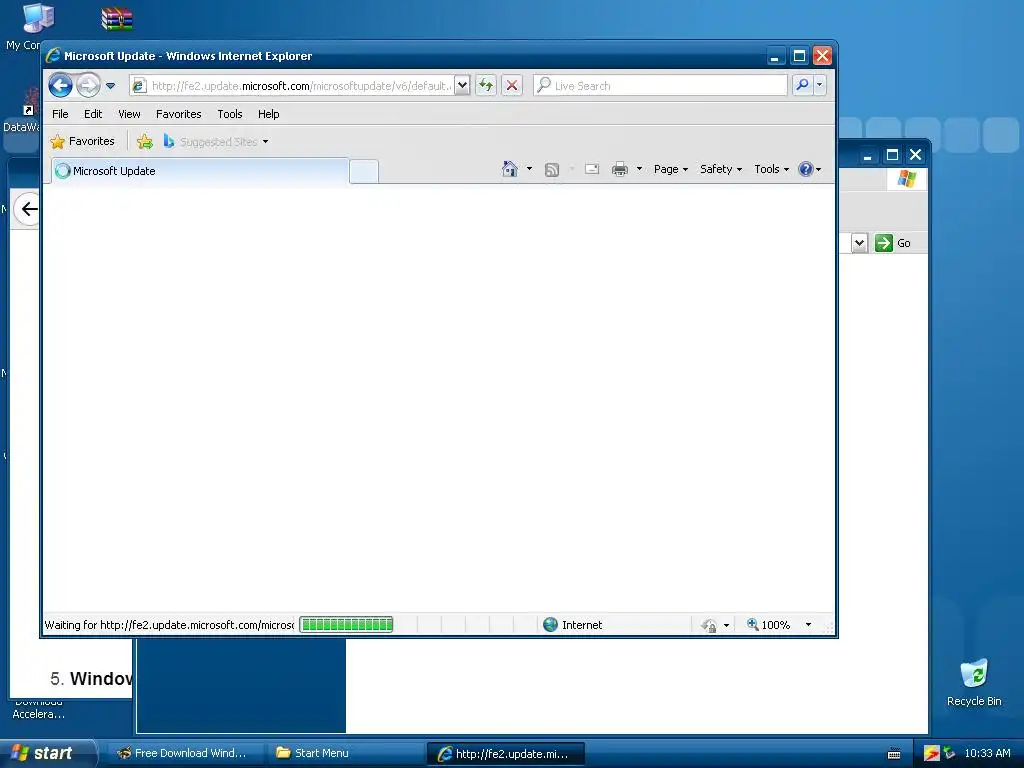Screen dimensions: 1024x768
Task: Open the Help menu
Action: pos(268,114)
